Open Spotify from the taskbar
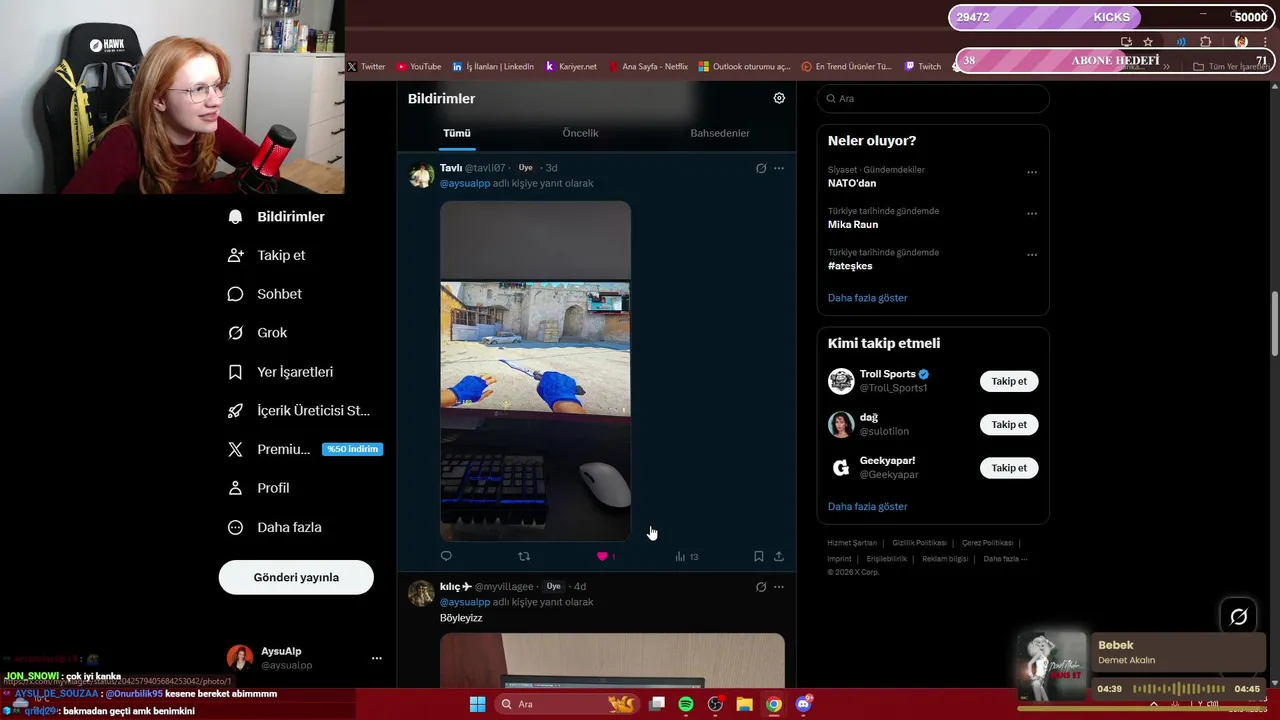Image resolution: width=1280 pixels, height=720 pixels. tap(686, 704)
